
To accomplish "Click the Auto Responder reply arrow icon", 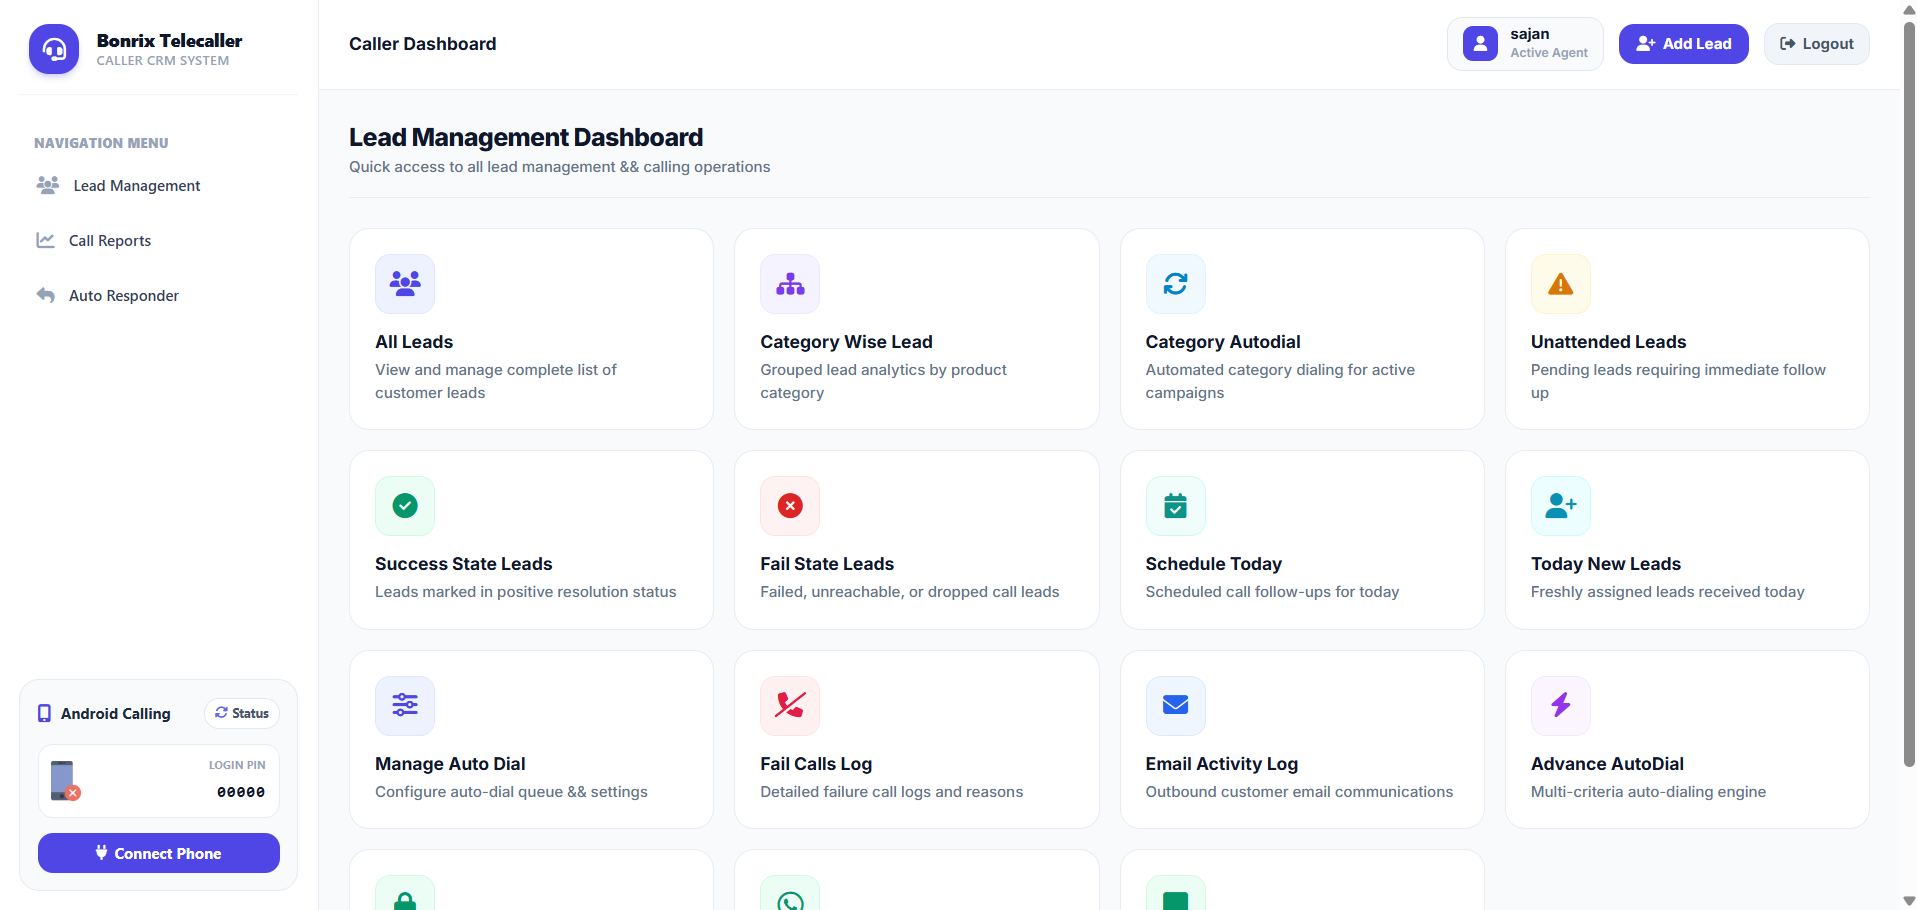I will [45, 295].
